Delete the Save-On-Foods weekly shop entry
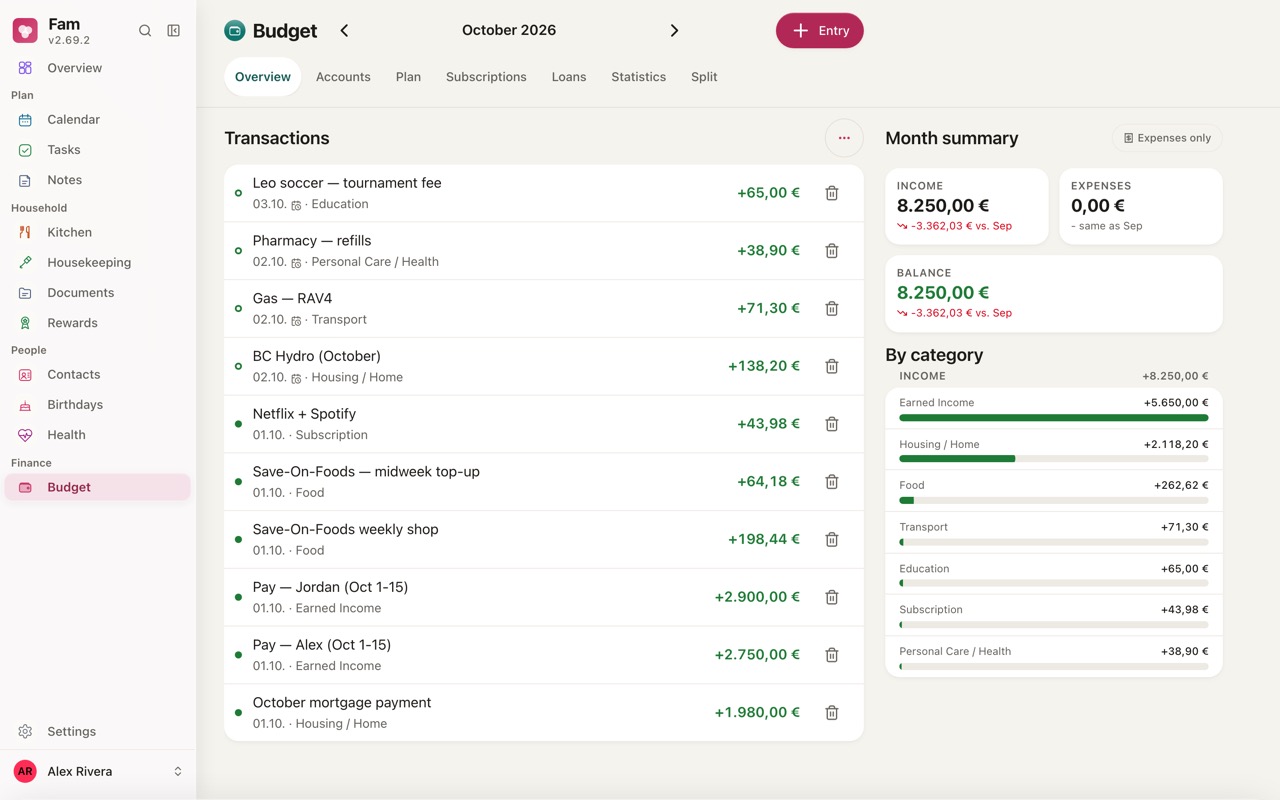This screenshot has width=1280, height=800. (831, 540)
